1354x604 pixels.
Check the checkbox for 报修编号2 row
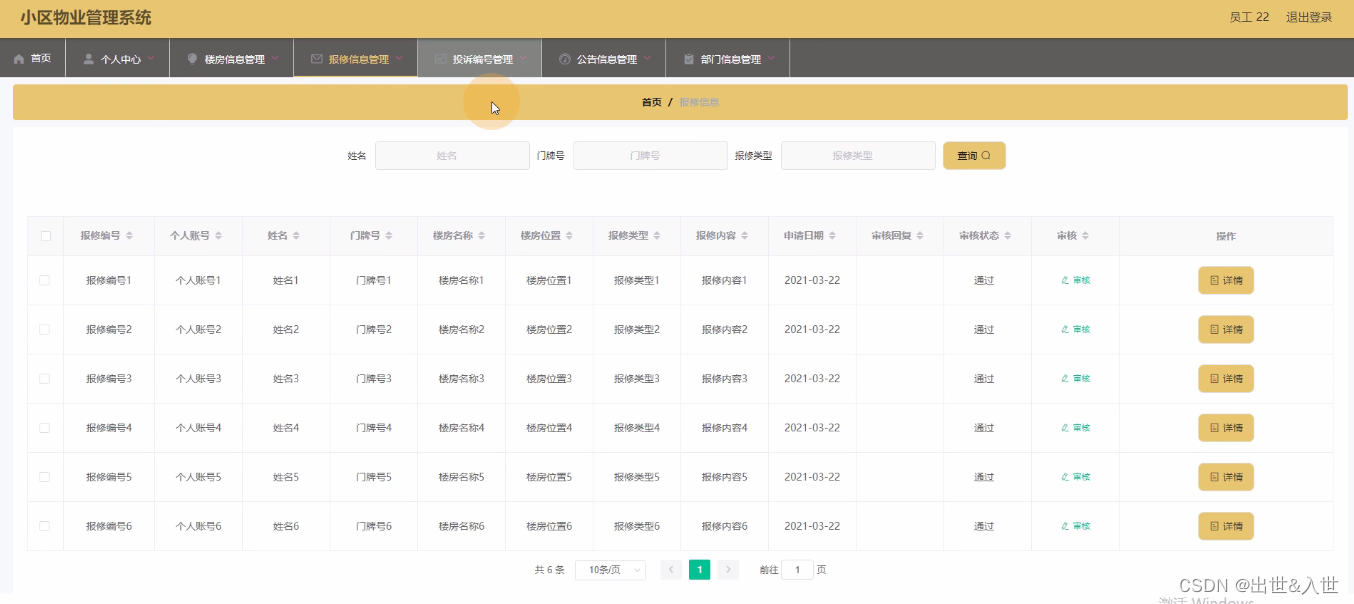pyautogui.click(x=45, y=329)
